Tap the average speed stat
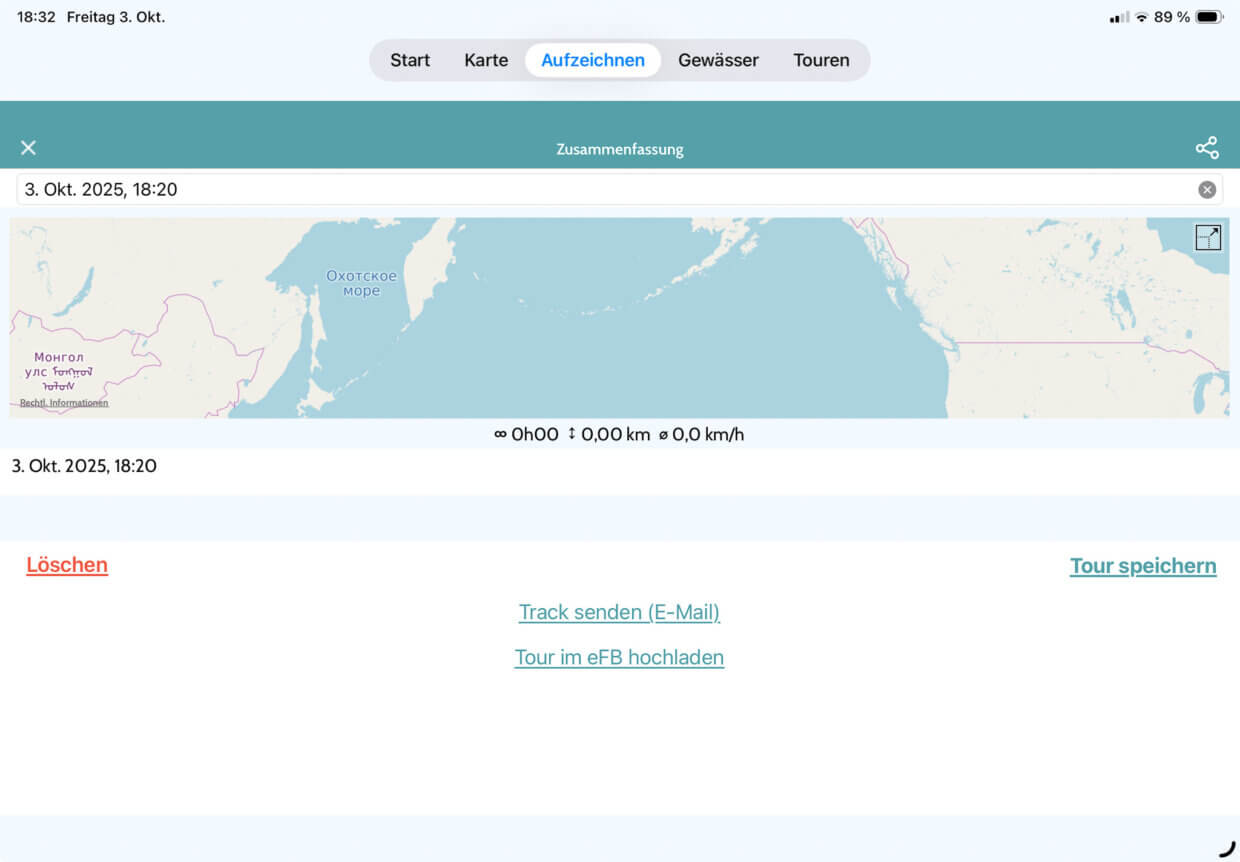1240x862 pixels. pyautogui.click(x=701, y=434)
